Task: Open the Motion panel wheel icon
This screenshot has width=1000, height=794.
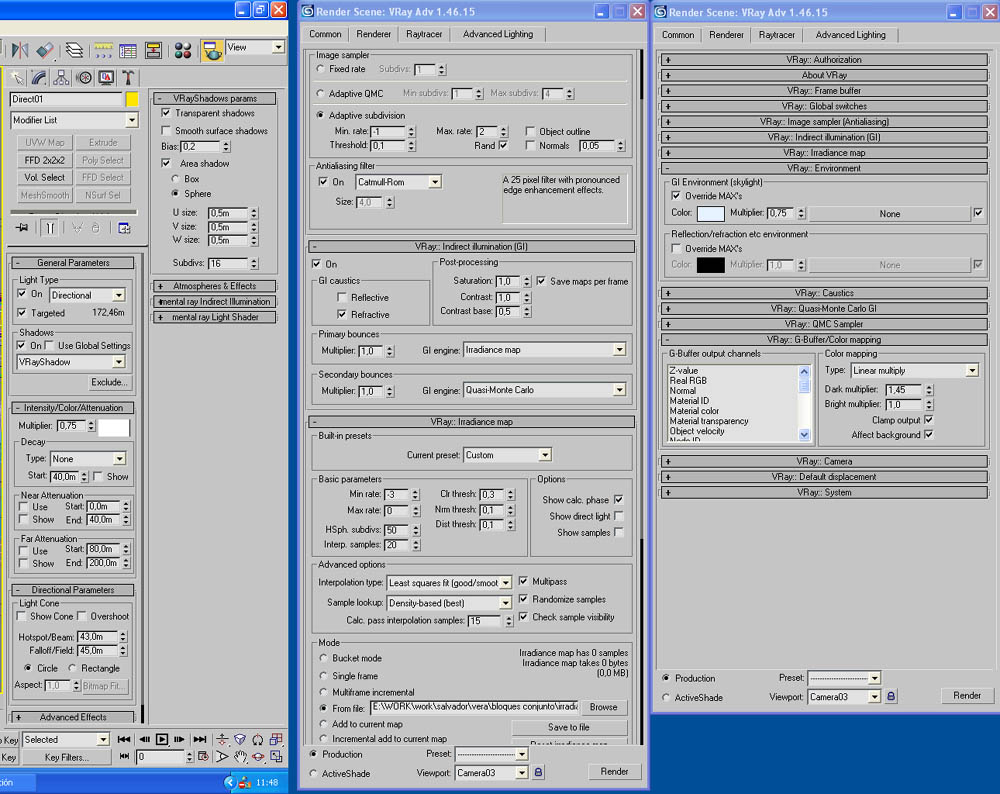Action: pyautogui.click(x=84, y=78)
